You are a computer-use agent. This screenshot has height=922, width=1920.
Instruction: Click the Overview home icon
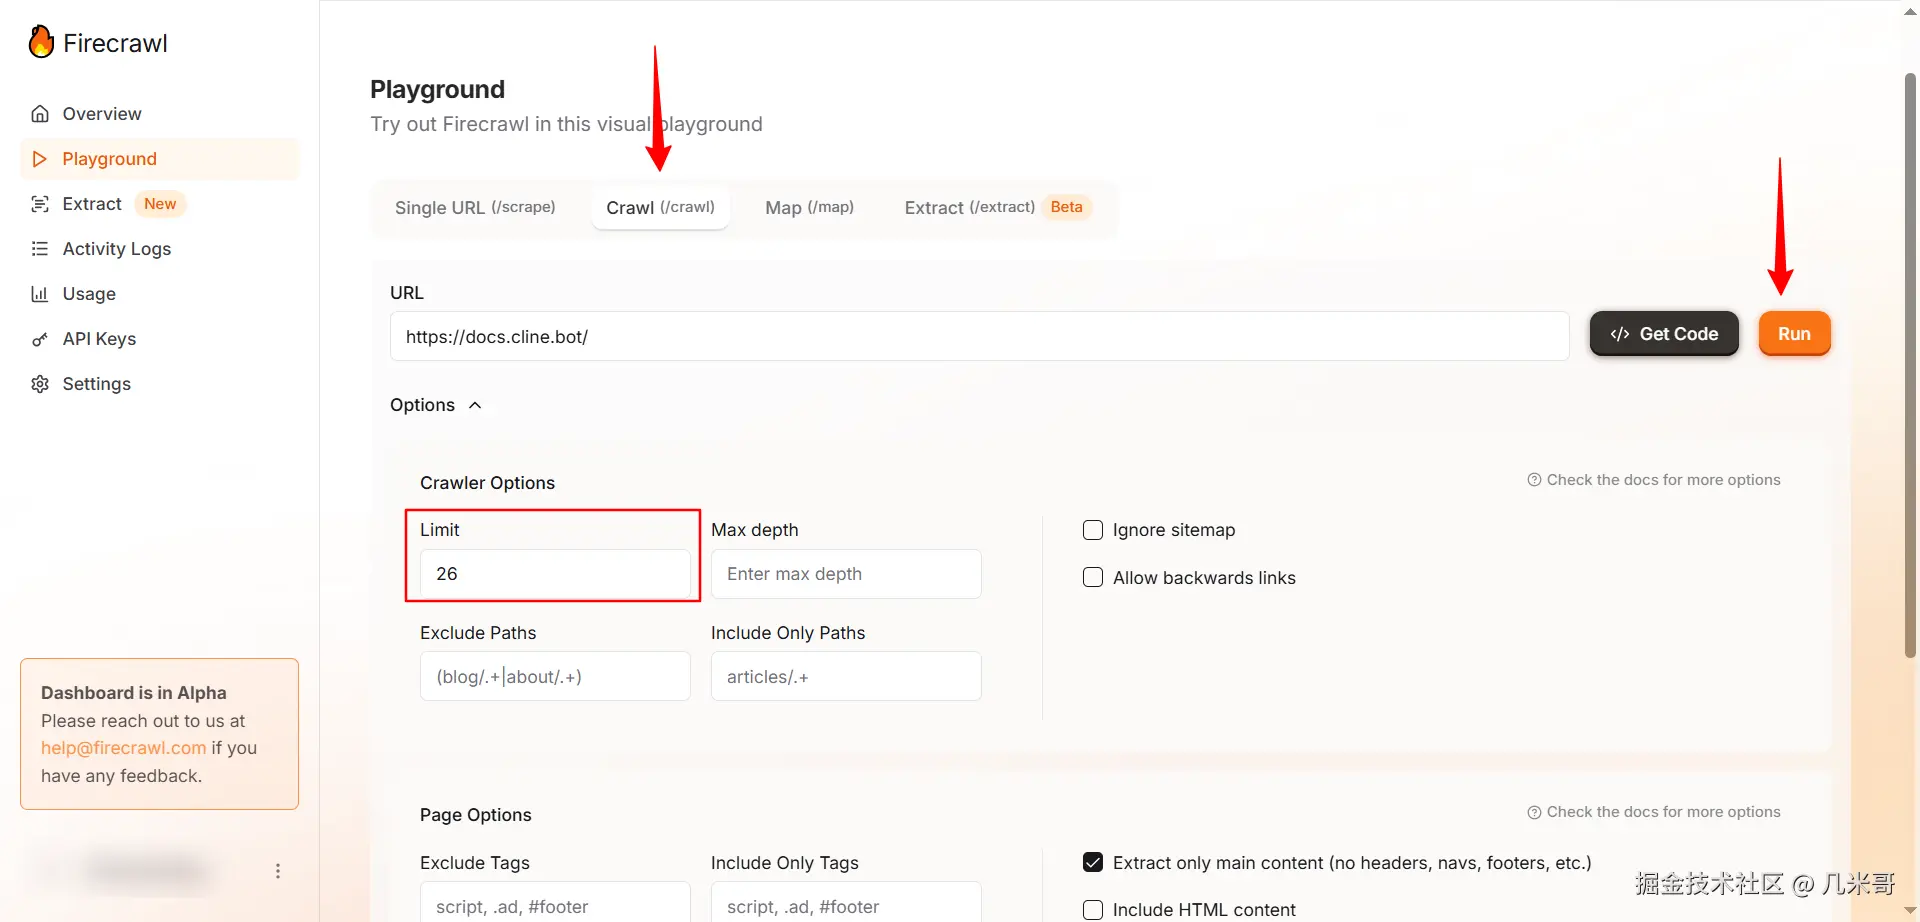point(40,114)
